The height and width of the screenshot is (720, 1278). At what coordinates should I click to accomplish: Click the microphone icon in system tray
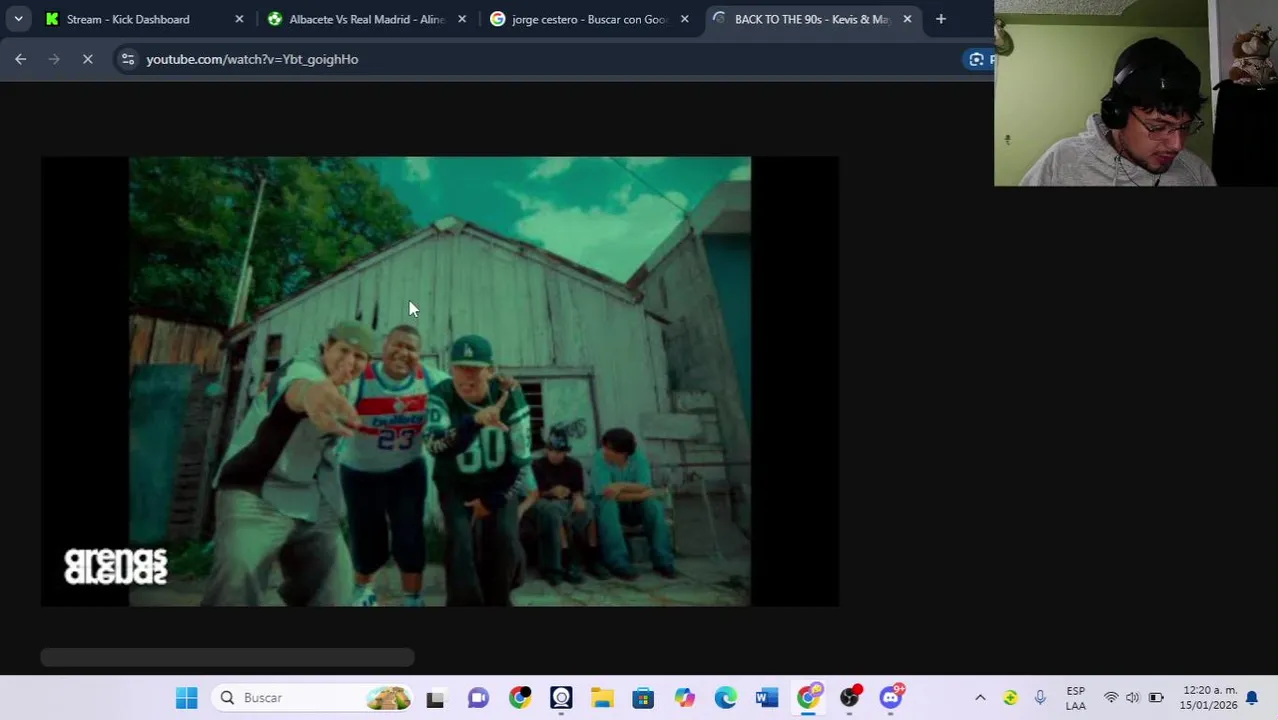point(1040,698)
